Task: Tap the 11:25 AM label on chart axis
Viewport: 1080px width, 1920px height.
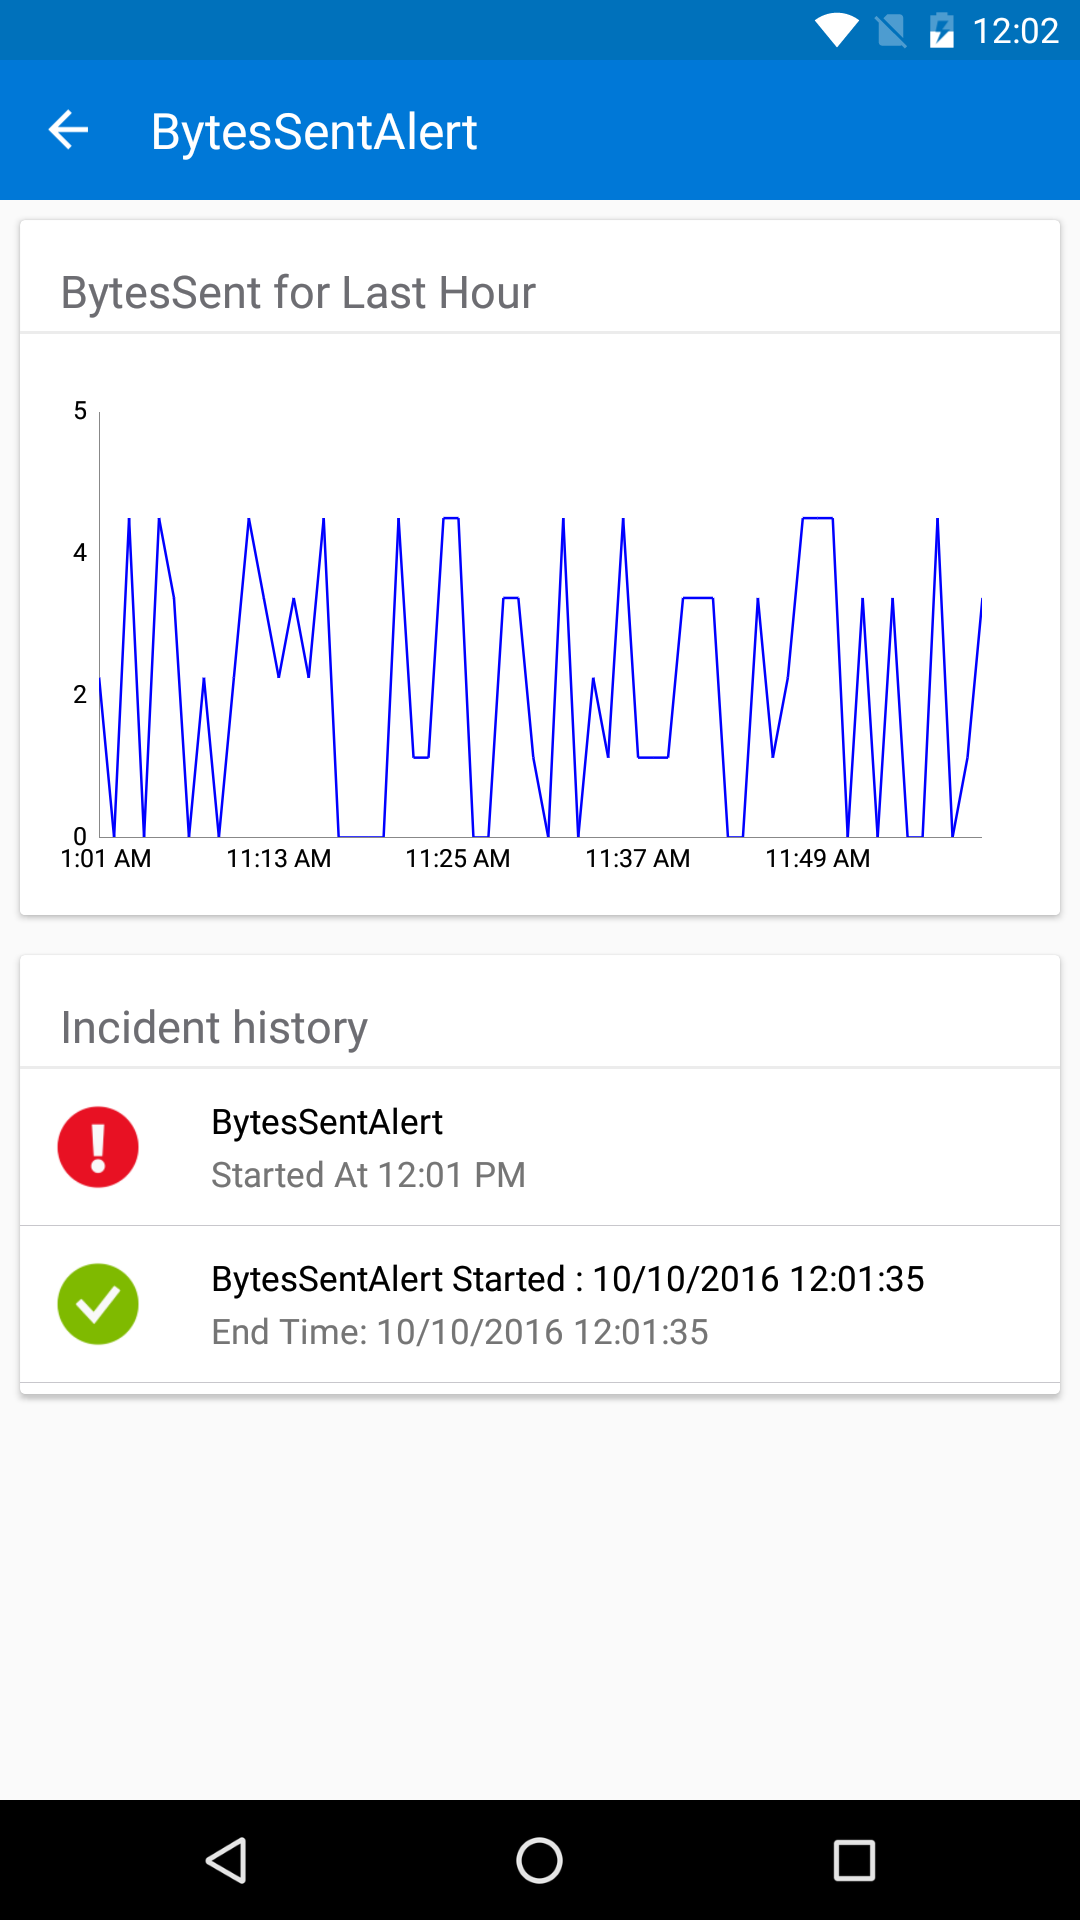Action: (x=457, y=859)
